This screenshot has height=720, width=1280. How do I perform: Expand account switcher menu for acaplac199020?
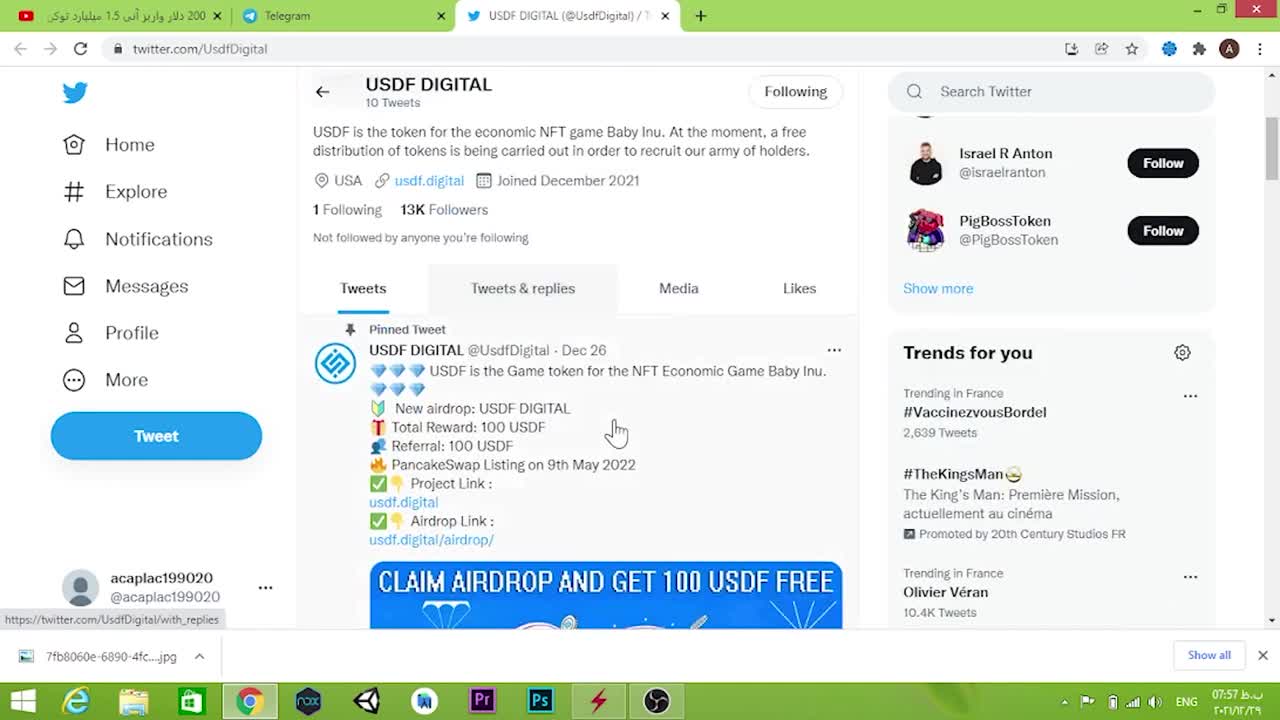coord(265,588)
